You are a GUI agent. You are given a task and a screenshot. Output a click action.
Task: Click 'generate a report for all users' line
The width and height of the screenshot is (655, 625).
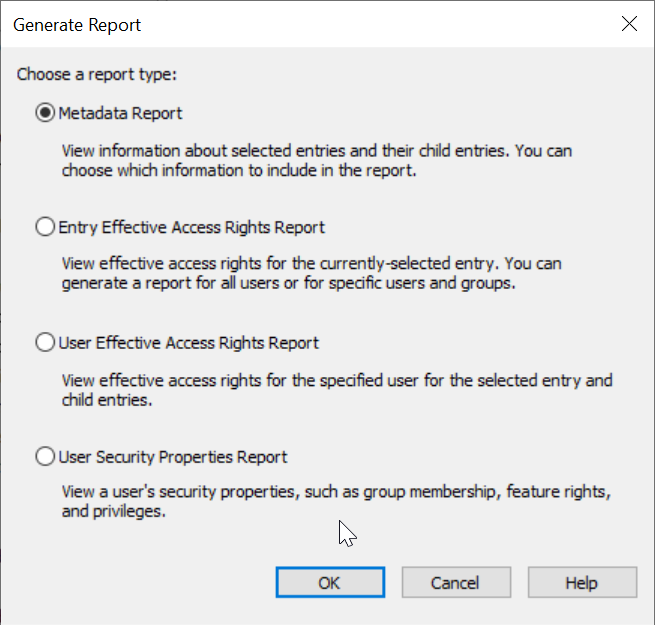[289, 283]
